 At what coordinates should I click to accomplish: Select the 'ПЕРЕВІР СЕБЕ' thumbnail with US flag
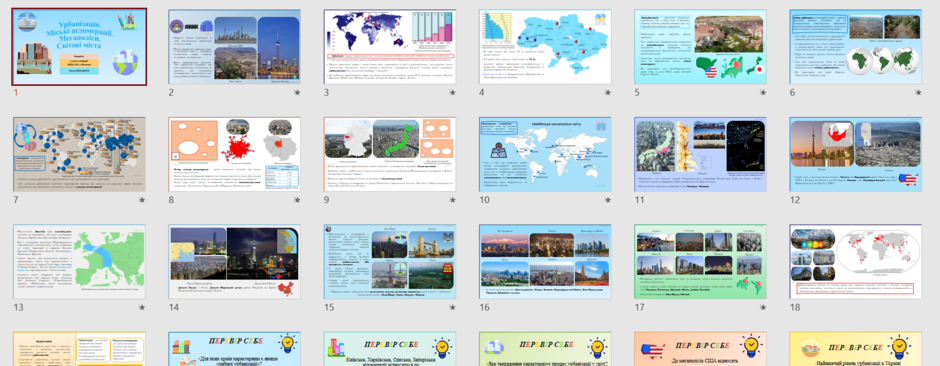coord(700,349)
